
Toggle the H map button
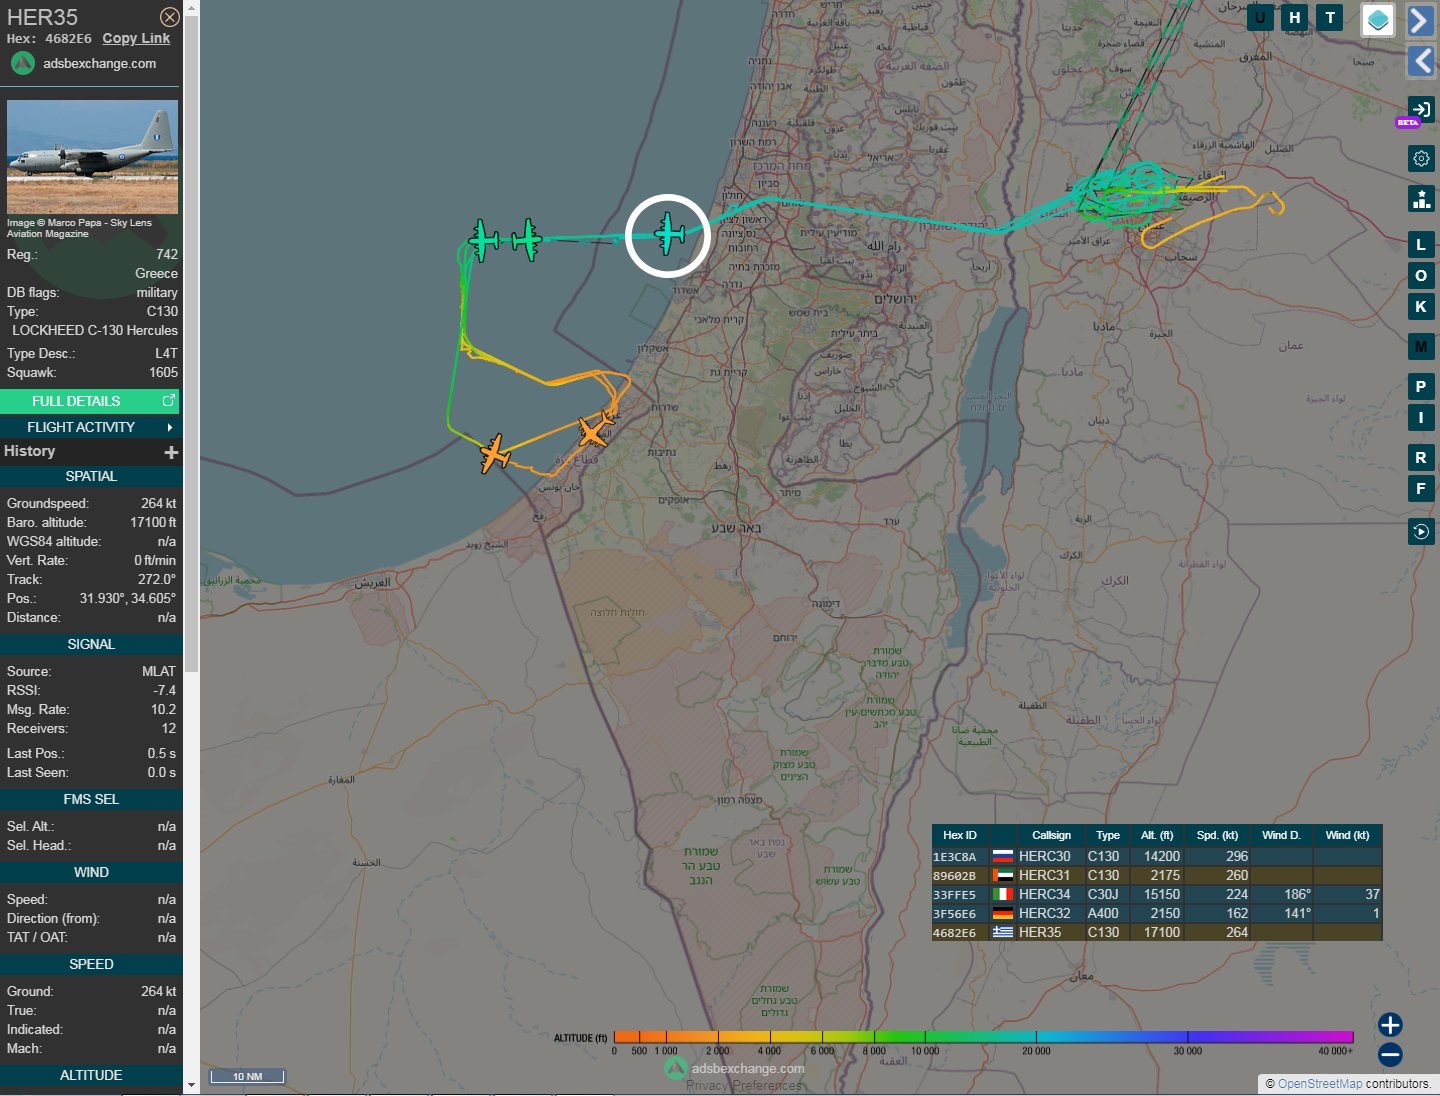(x=1295, y=18)
